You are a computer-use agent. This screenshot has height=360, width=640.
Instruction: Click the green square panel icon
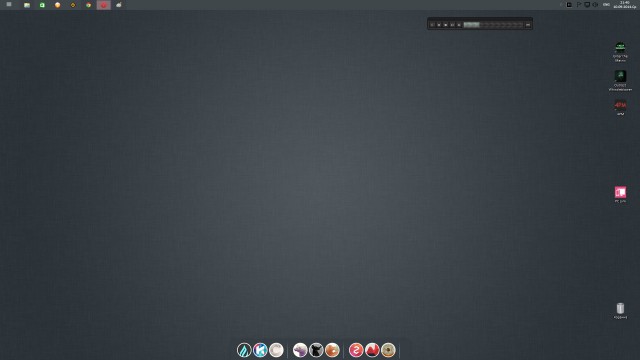(x=42, y=5)
